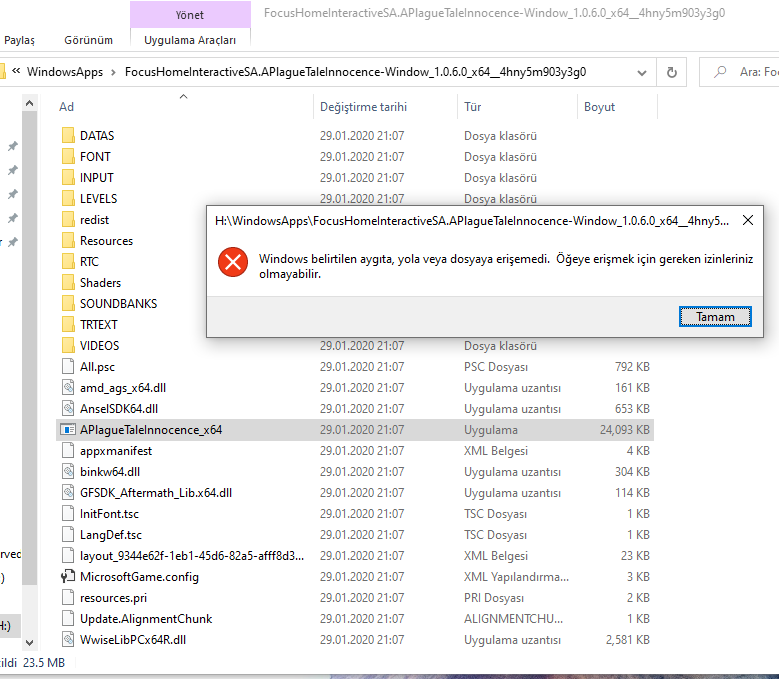Image resolution: width=779 pixels, height=679 pixels.
Task: Sort by Değiştirme tarihi column header
Action: tap(363, 107)
